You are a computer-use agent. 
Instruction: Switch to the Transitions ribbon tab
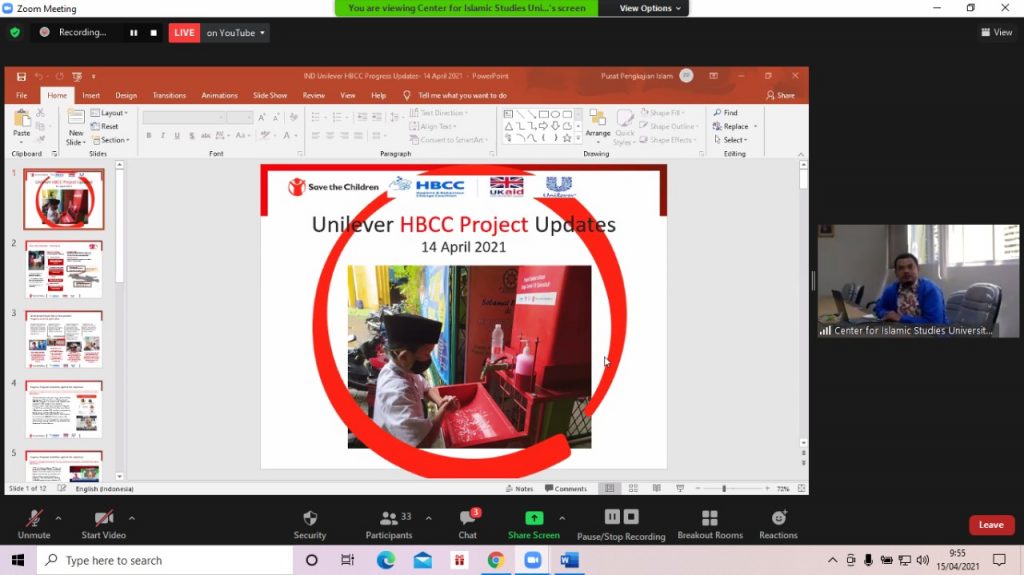tap(169, 95)
